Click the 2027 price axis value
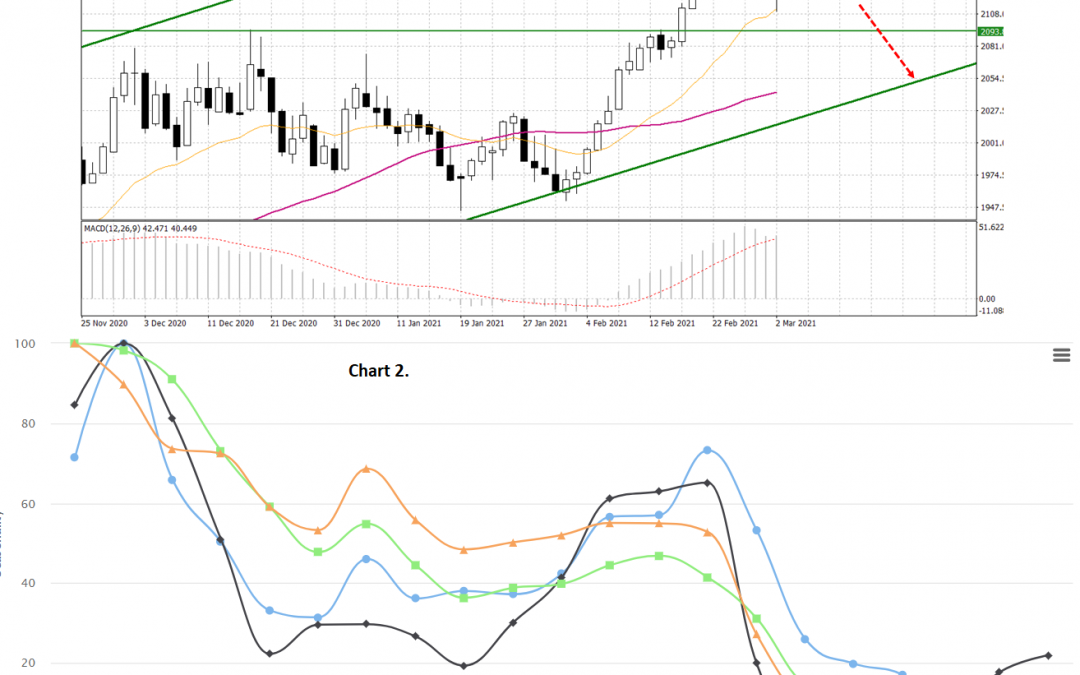The width and height of the screenshot is (1080, 675). [992, 111]
